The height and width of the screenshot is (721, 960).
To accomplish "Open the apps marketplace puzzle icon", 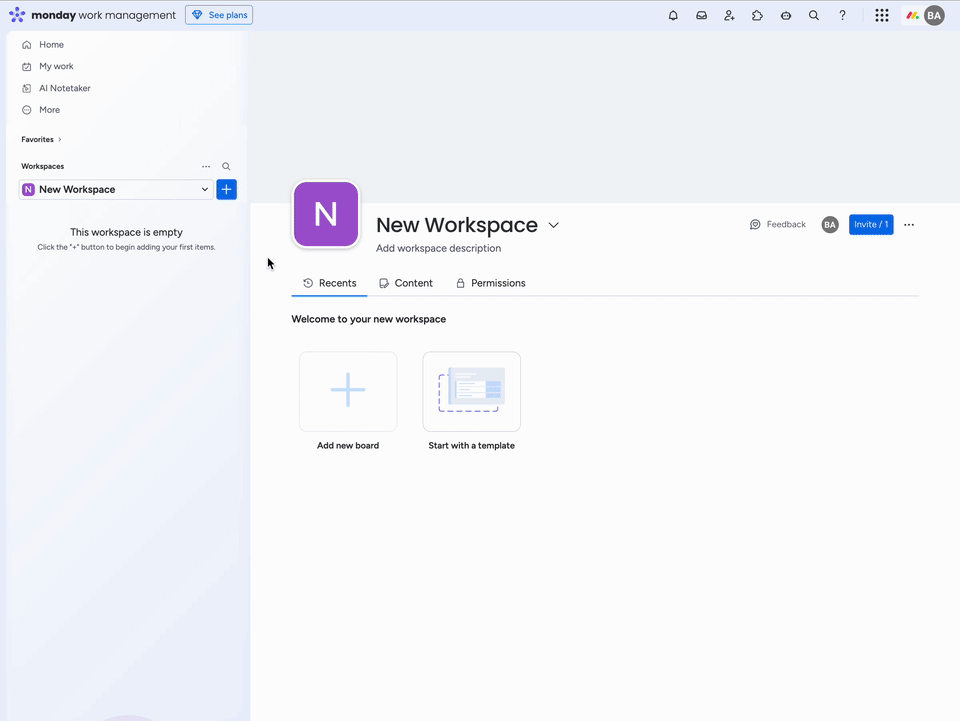I will pyautogui.click(x=757, y=16).
